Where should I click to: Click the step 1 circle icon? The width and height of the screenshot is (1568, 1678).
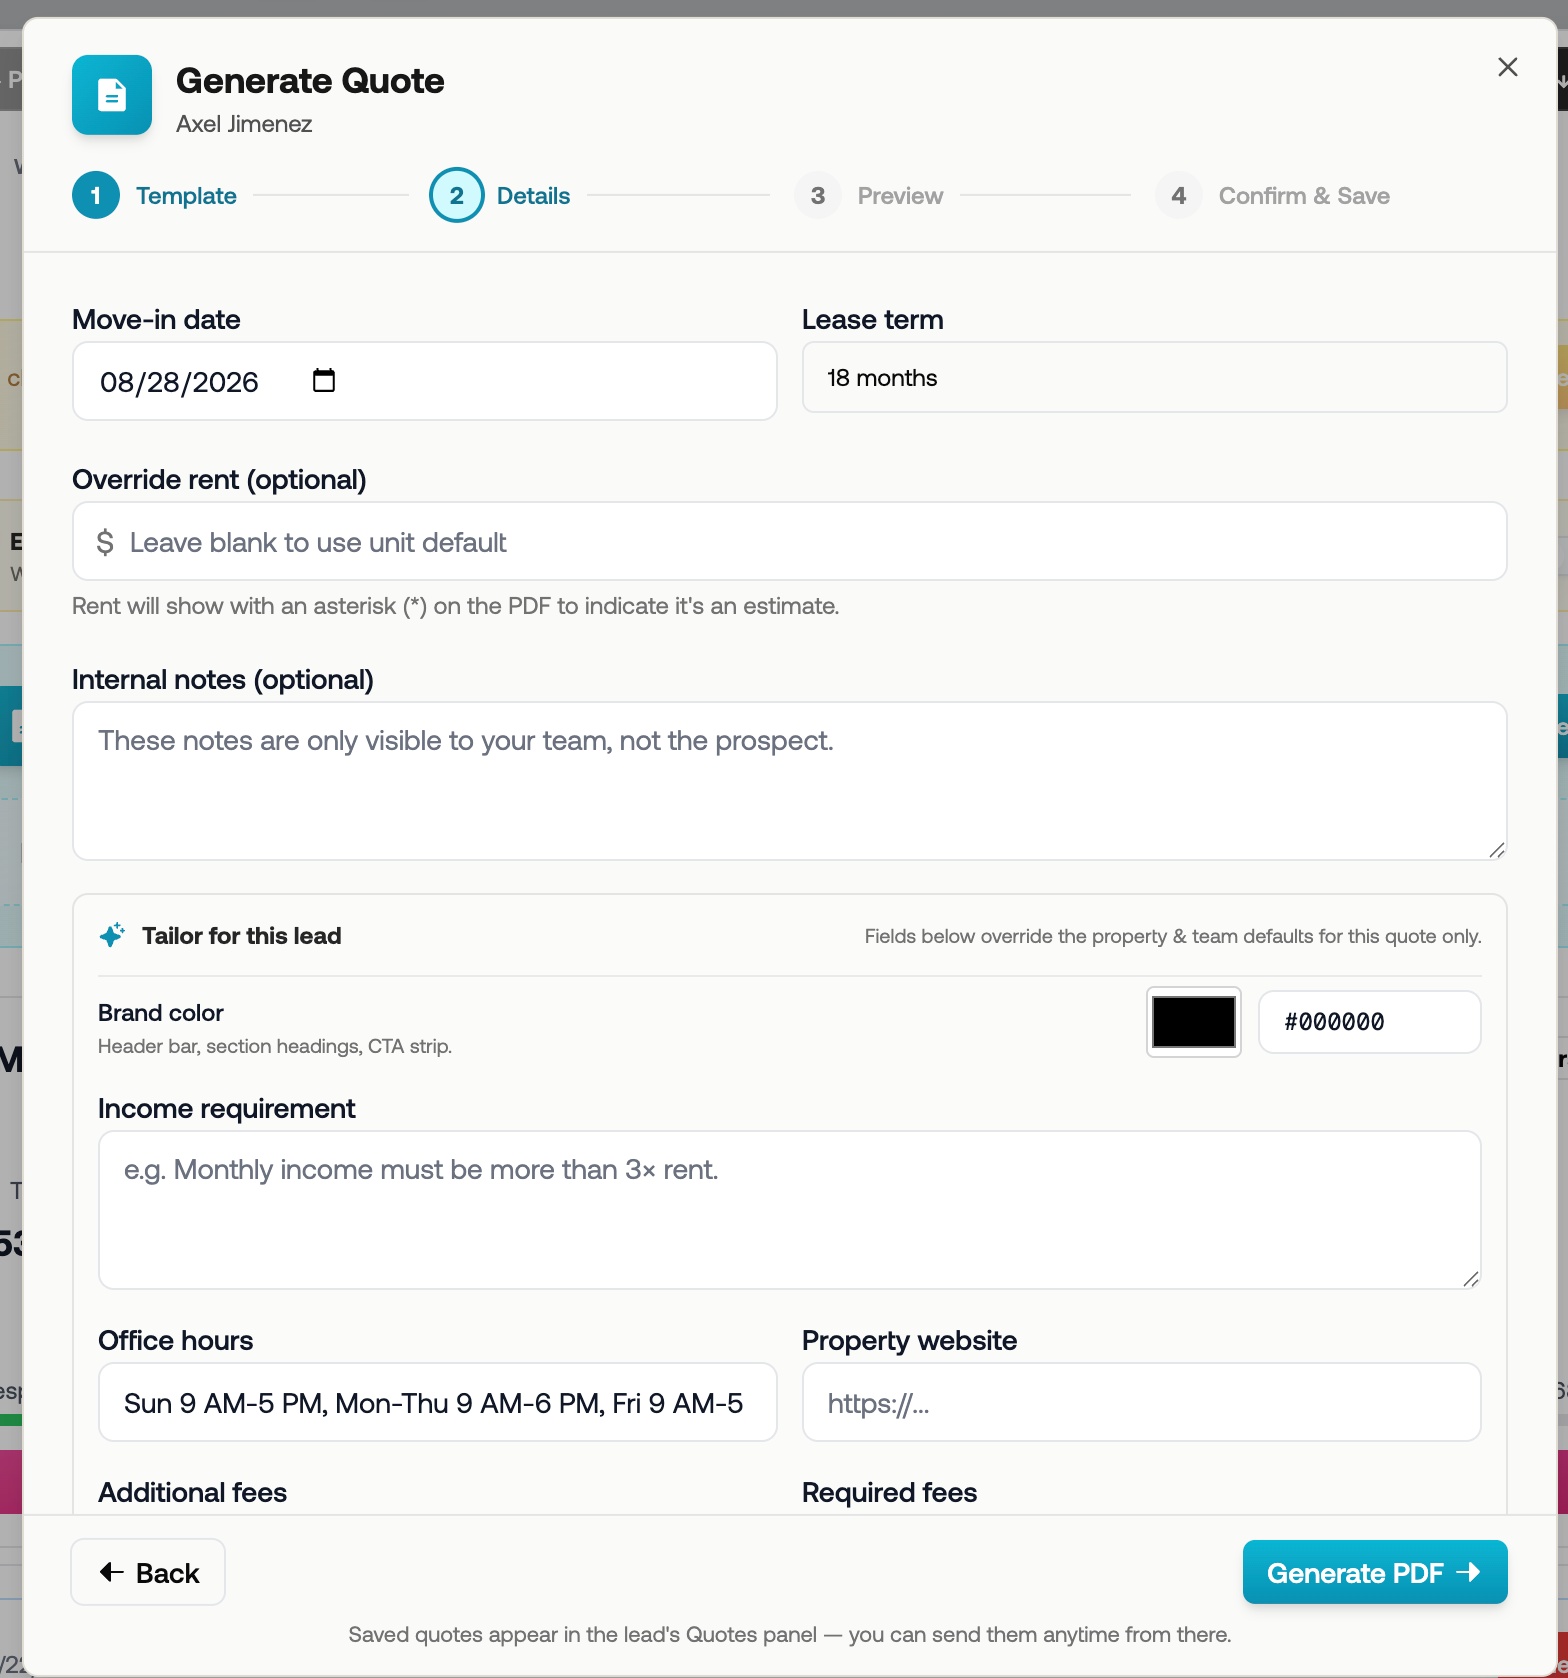click(x=96, y=195)
